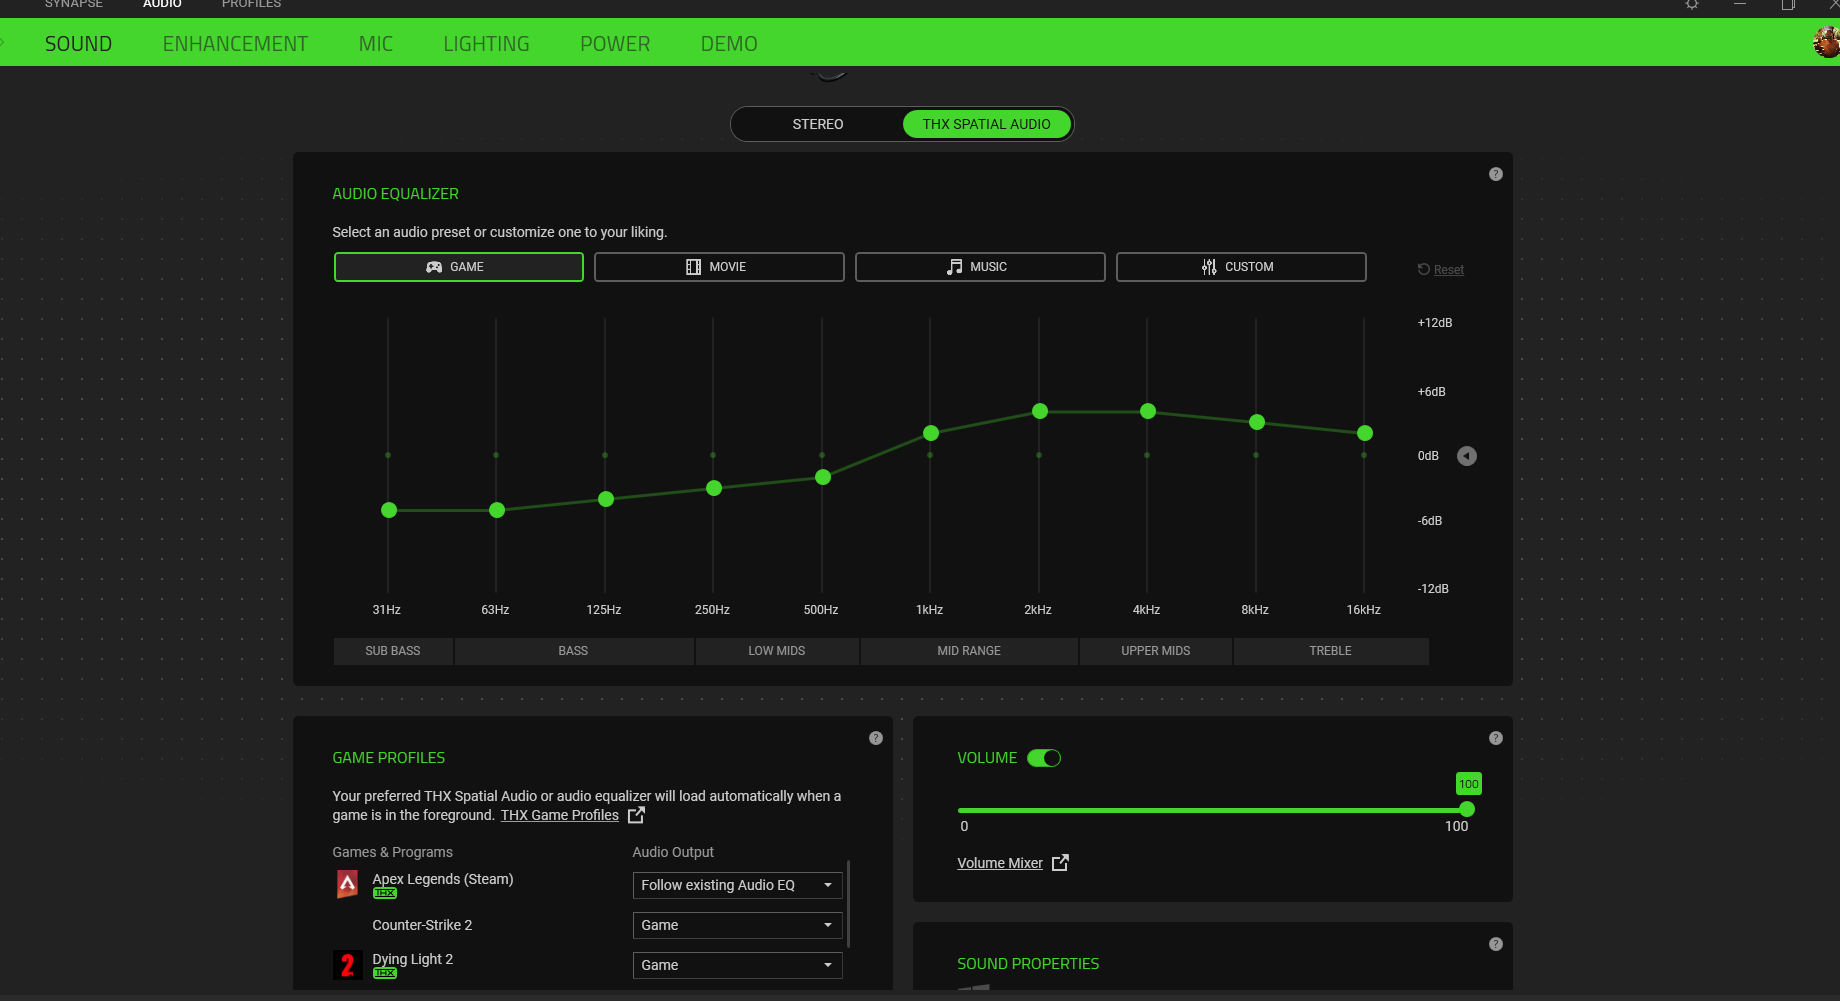This screenshot has height=1001, width=1840.
Task: Click the MID RANGE label
Action: click(969, 651)
